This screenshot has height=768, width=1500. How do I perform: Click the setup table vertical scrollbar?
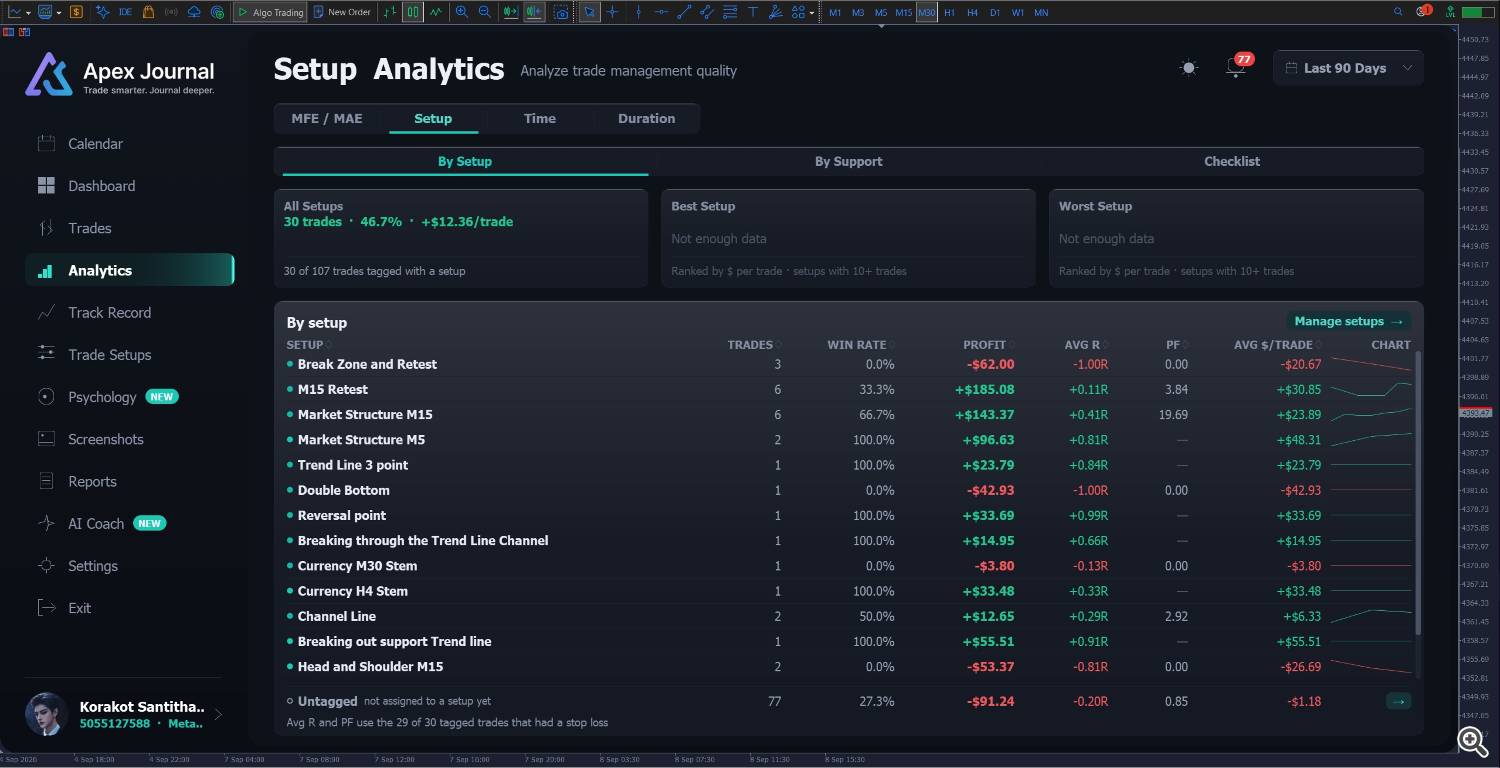[x=1417, y=492]
